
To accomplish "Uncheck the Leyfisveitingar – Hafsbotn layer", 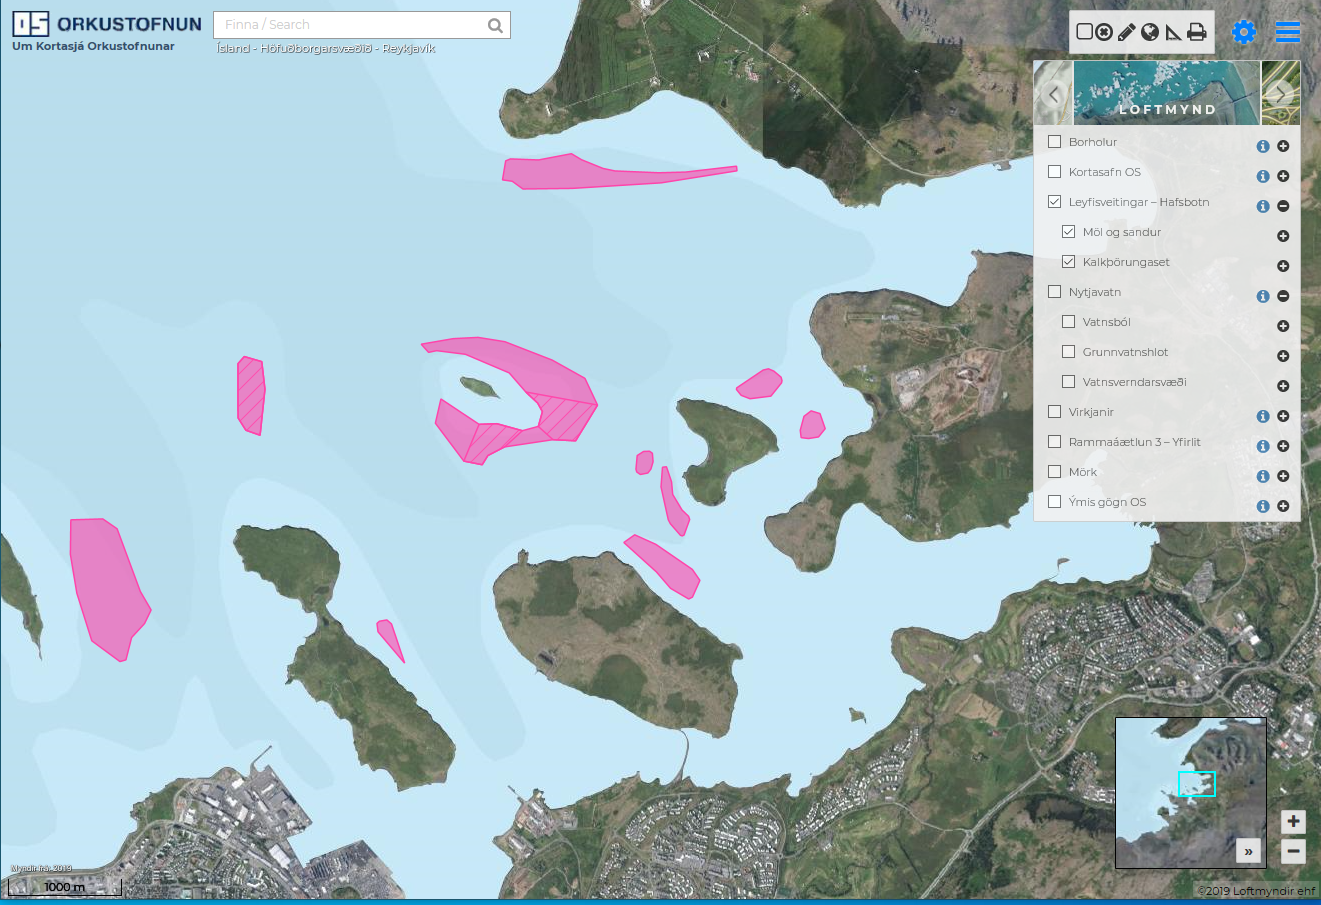I will [x=1054, y=202].
